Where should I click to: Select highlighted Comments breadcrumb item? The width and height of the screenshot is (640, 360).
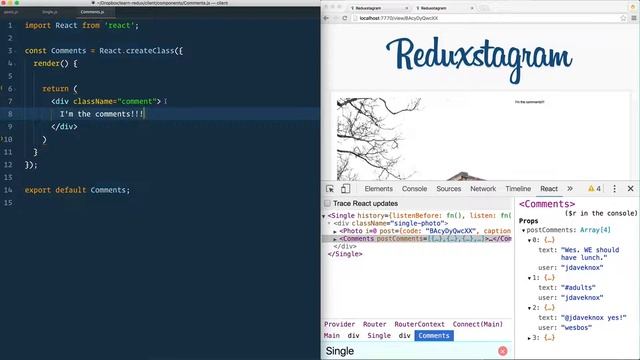tap(434, 336)
